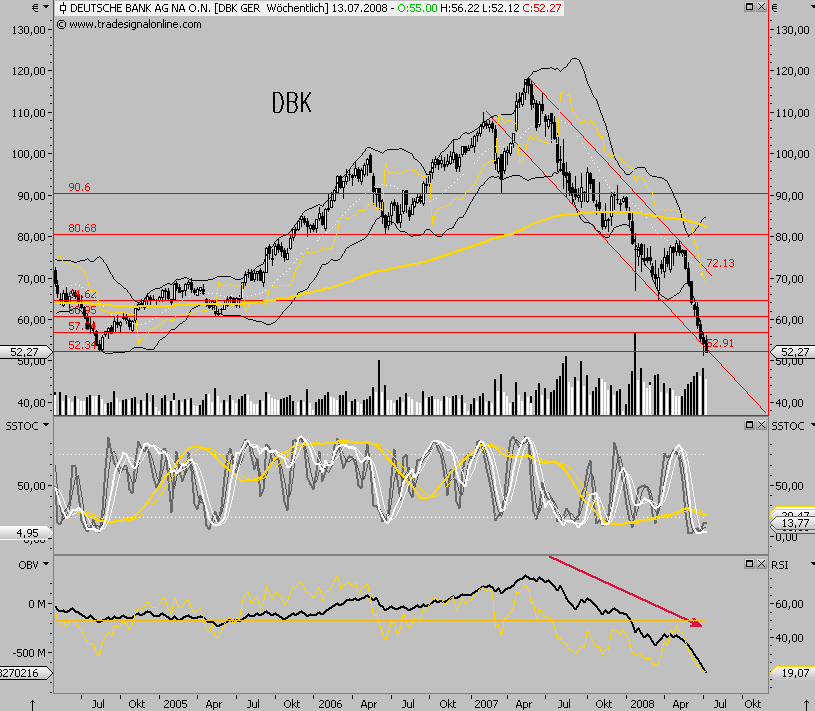
Task: Click the 3270216 volume value box
Action: pyautogui.click(x=20, y=673)
